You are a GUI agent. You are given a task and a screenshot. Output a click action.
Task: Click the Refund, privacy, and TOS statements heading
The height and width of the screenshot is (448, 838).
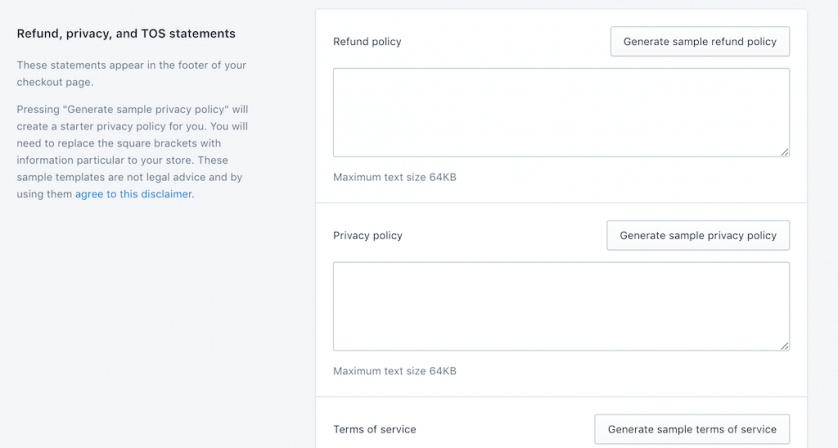[126, 34]
